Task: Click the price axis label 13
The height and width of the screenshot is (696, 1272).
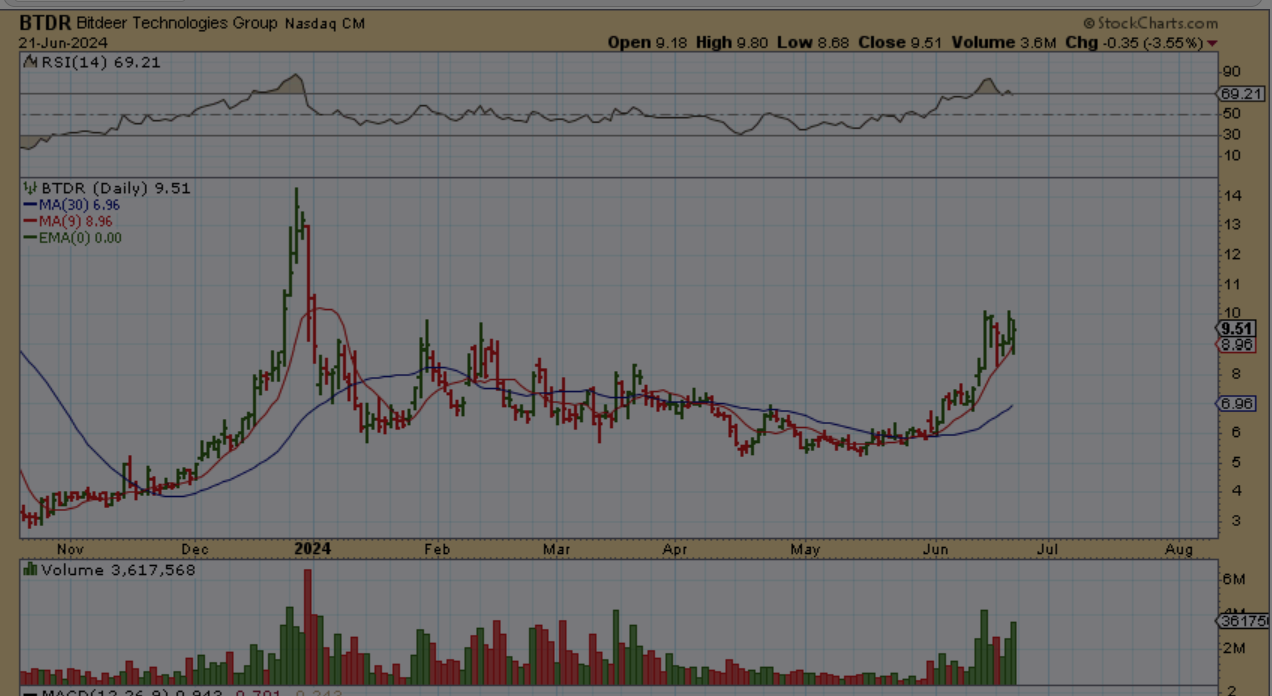Action: 1233,225
